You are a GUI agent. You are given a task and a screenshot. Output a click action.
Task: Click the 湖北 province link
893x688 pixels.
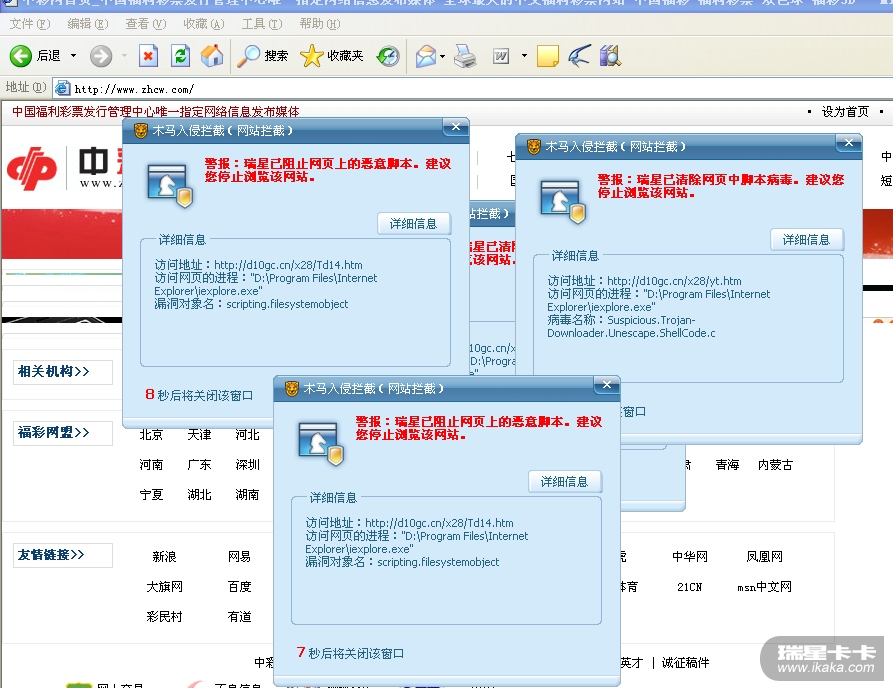click(199, 495)
